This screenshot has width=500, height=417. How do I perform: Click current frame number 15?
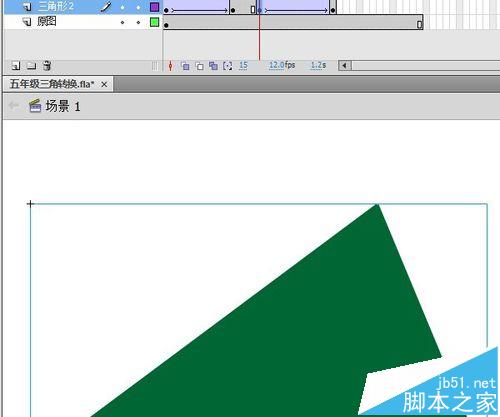click(x=243, y=65)
